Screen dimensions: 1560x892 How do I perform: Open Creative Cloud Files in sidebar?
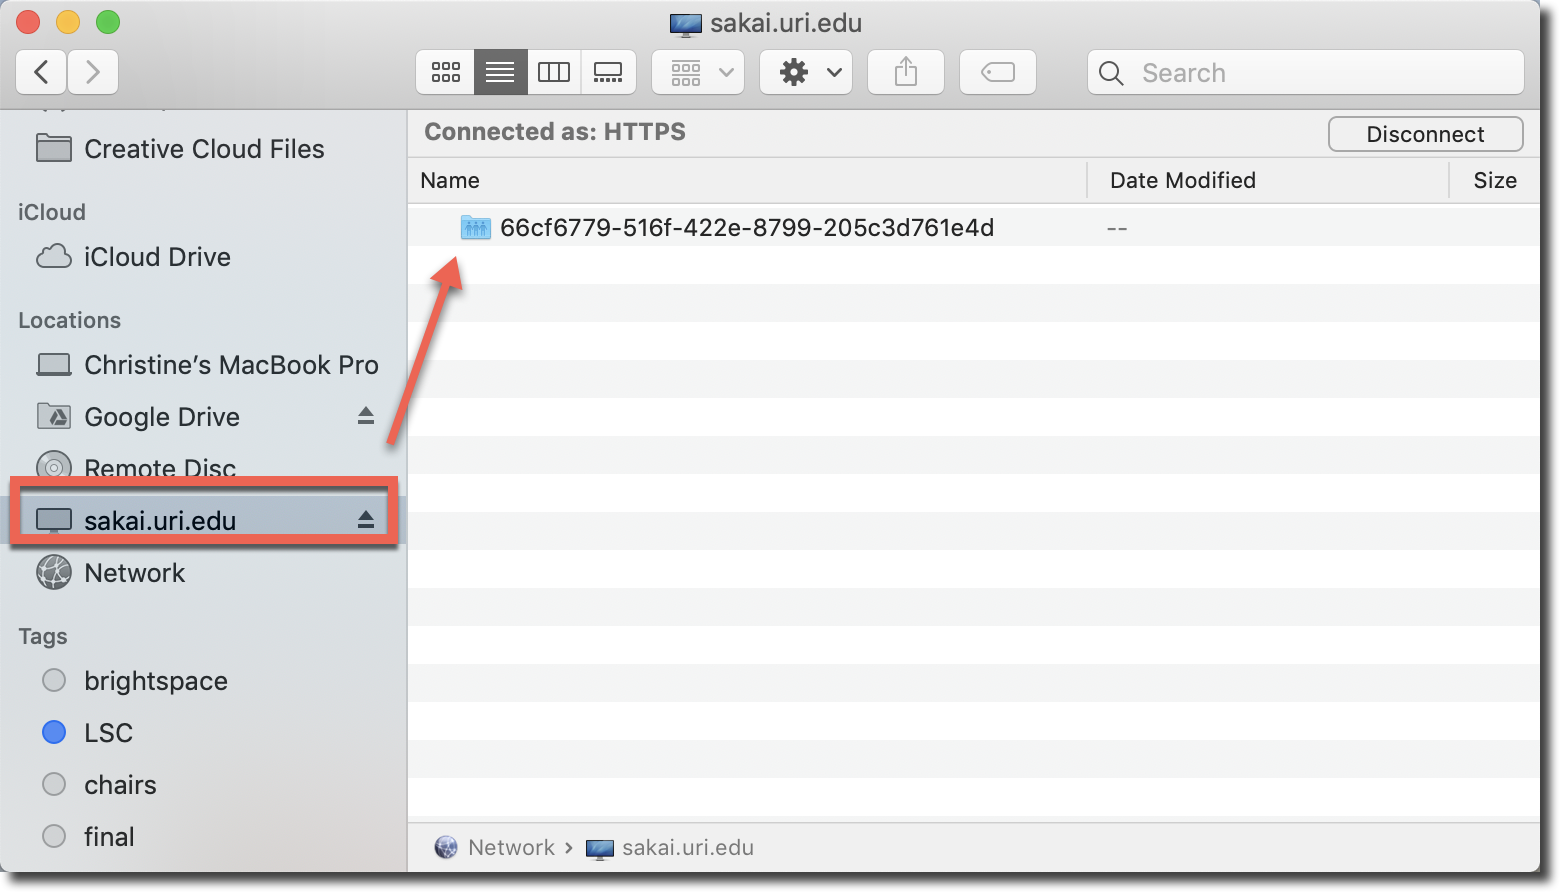[204, 149]
